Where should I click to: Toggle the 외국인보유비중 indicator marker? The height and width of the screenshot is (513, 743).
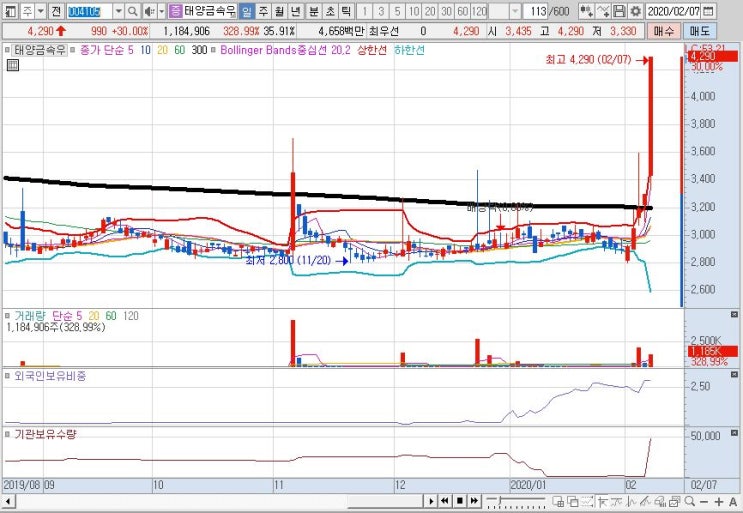click(8, 376)
